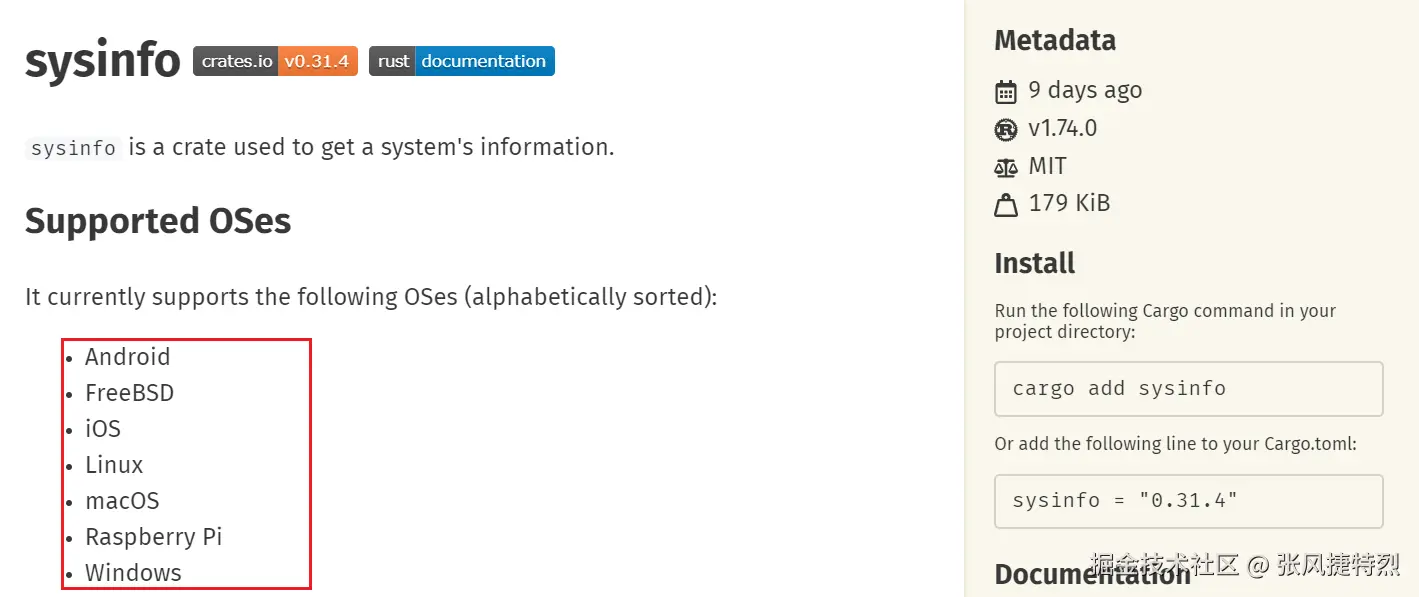This screenshot has height=597, width=1419.
Task: Click the Windows list item
Action: pos(133,573)
